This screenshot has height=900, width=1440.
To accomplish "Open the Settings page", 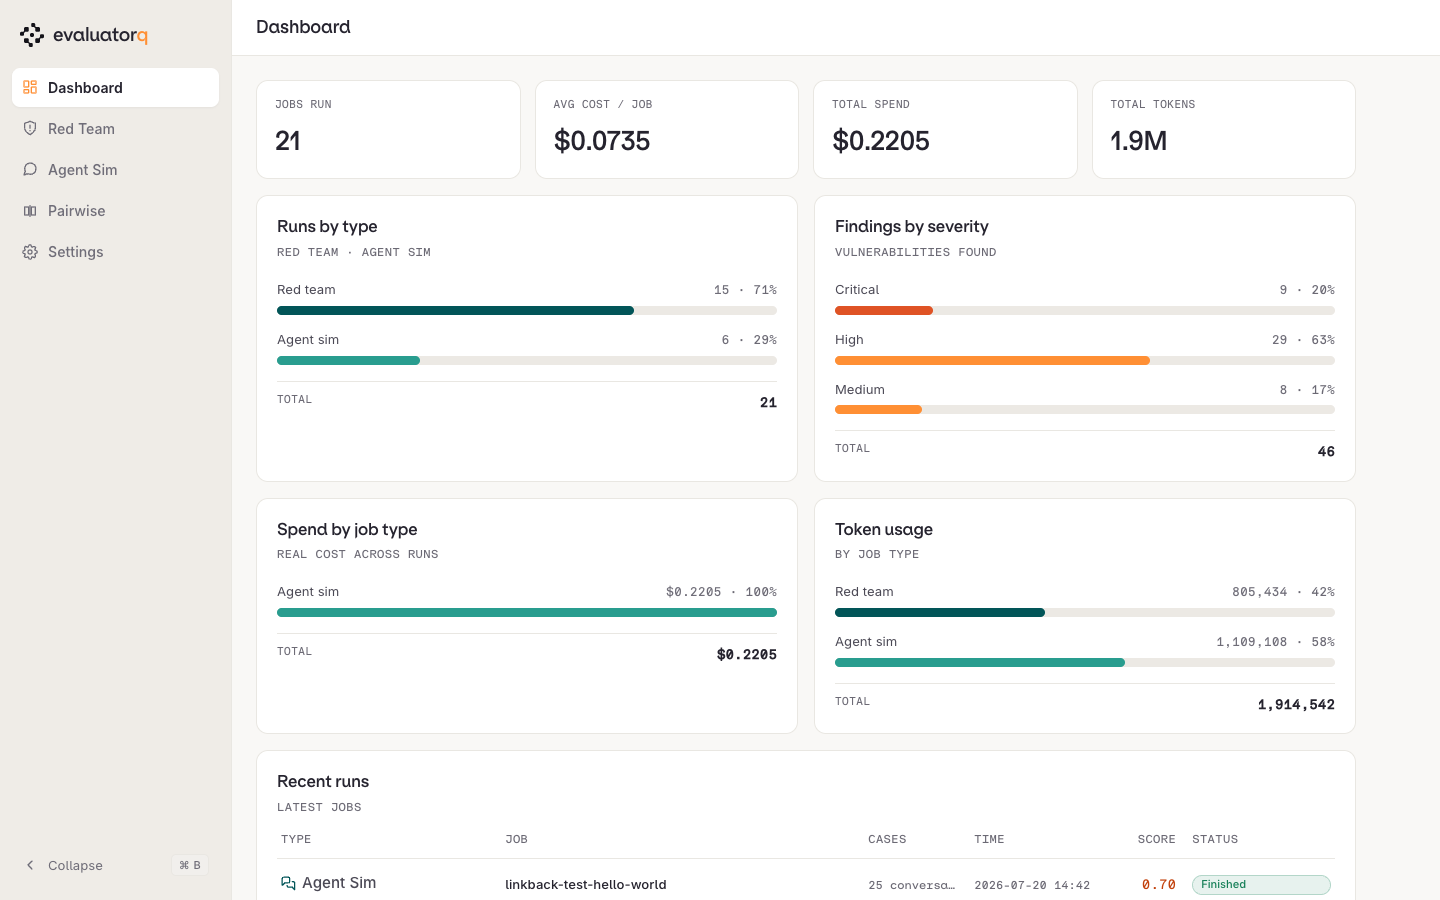I will pyautogui.click(x=115, y=252).
